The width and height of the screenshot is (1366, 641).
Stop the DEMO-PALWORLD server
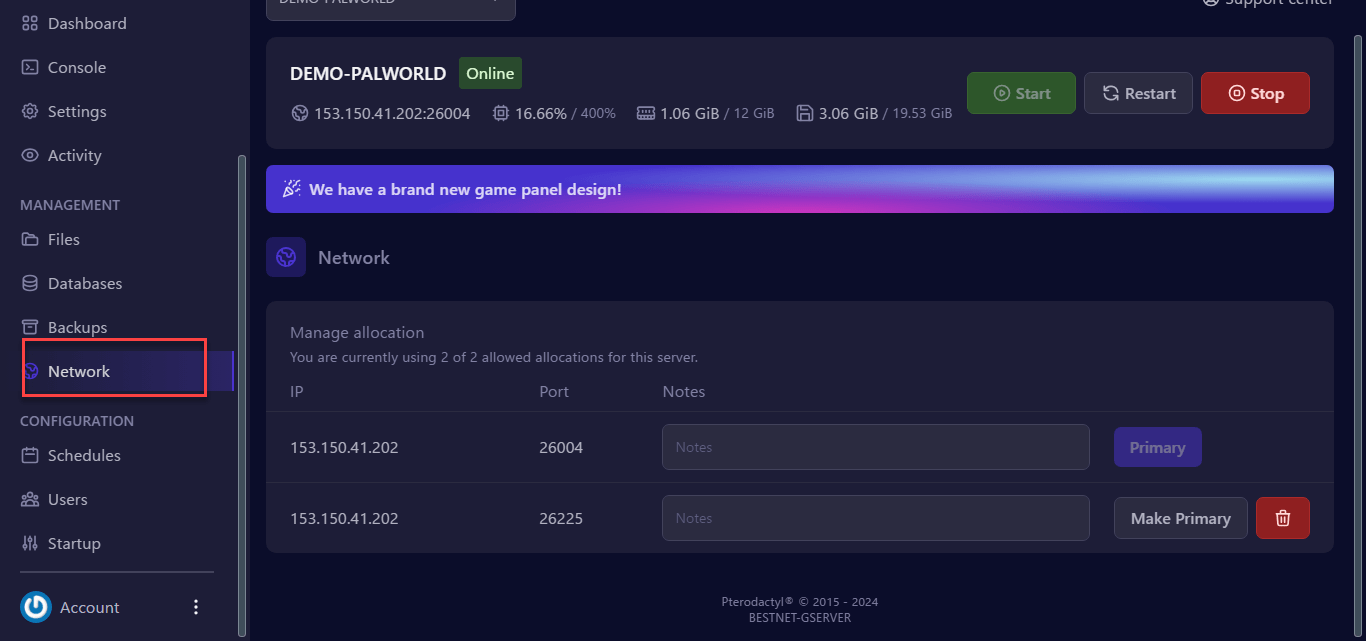(x=1255, y=93)
